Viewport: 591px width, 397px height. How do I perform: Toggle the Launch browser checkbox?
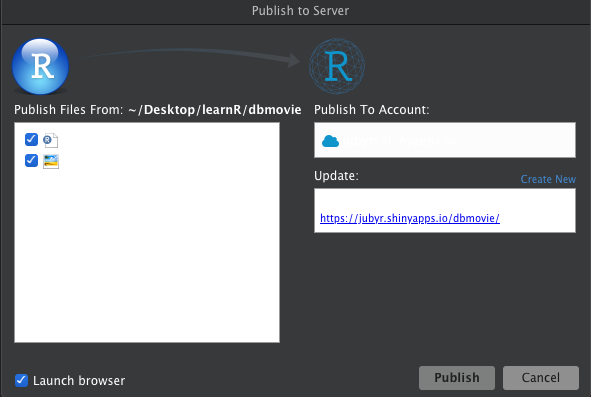[21, 380]
